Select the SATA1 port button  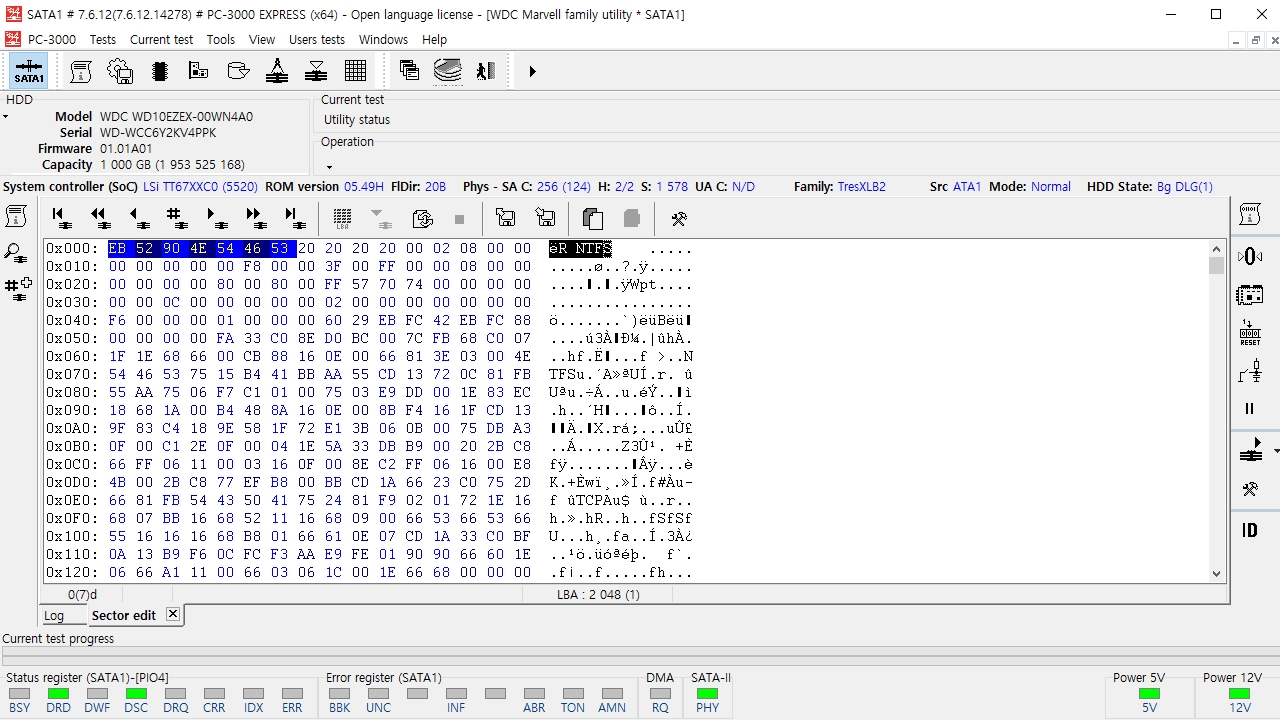point(29,71)
